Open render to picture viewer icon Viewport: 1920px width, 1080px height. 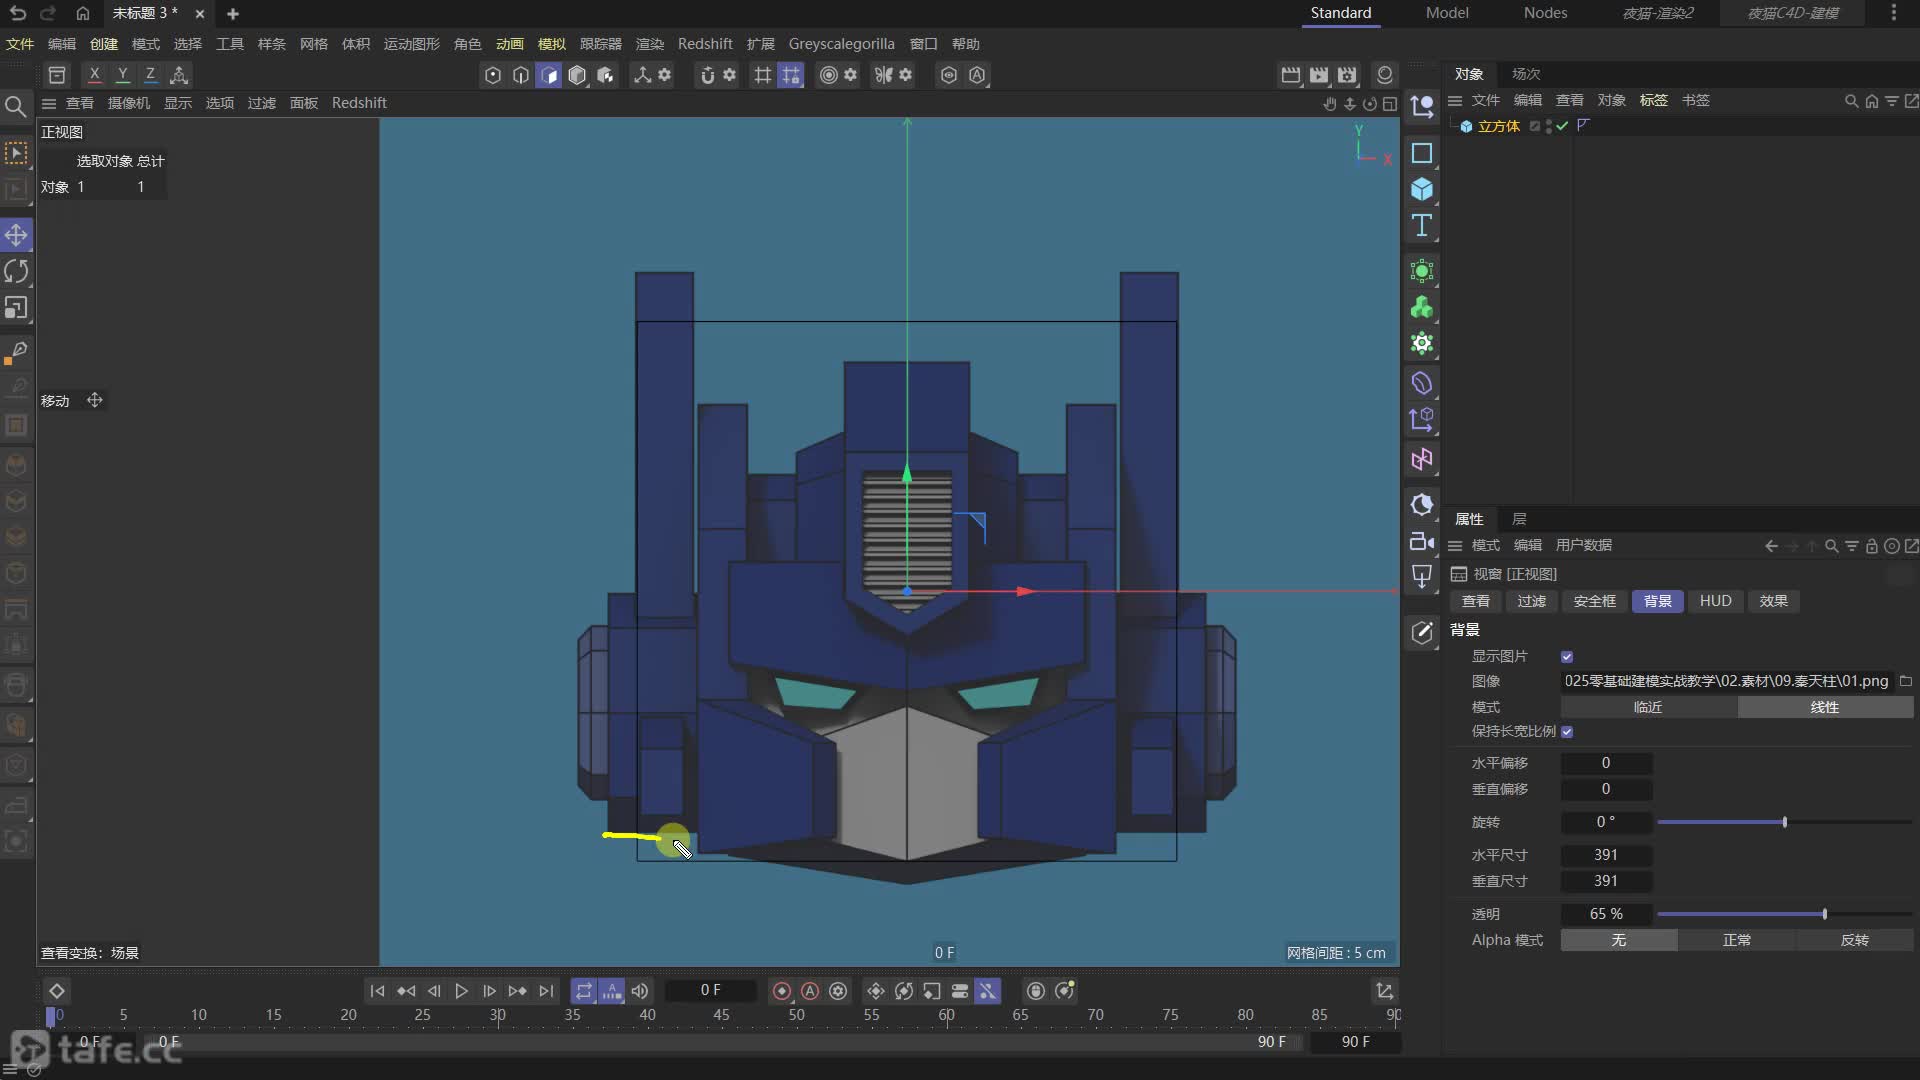(1319, 75)
